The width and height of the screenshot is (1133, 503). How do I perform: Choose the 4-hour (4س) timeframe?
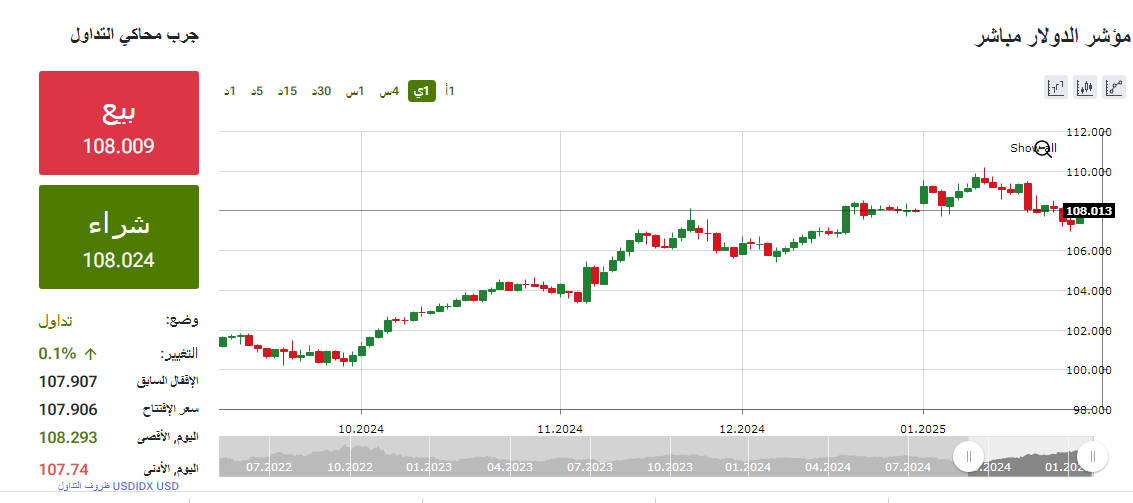[x=389, y=91]
